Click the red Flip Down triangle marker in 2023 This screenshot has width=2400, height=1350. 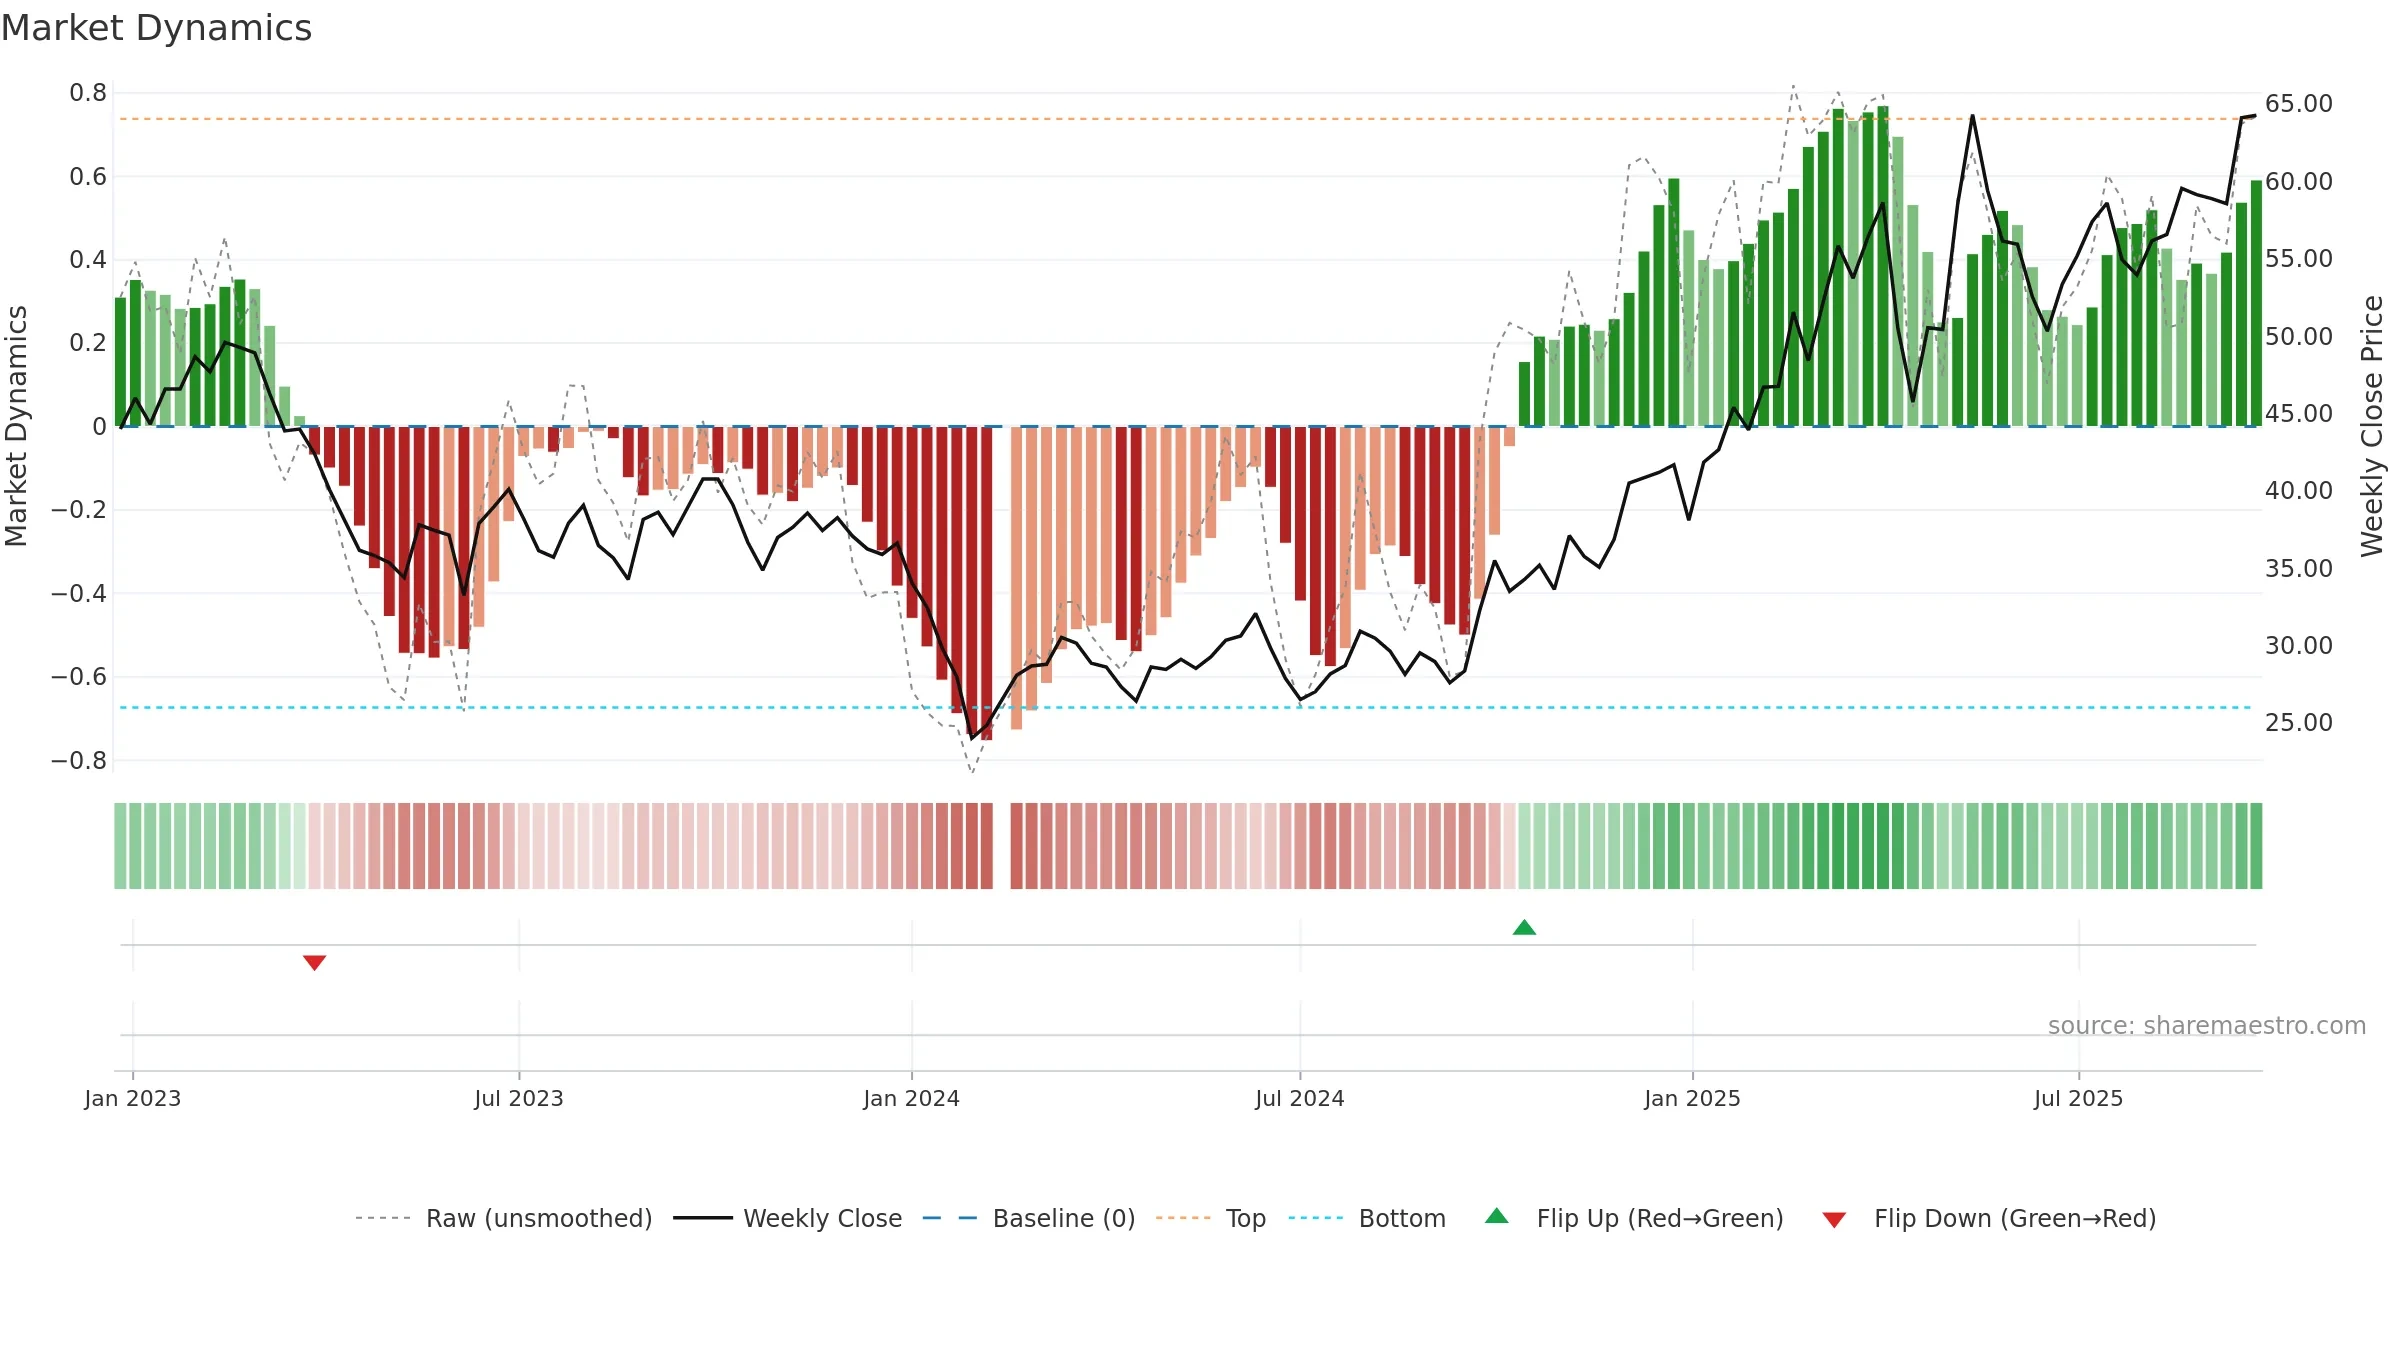pyautogui.click(x=314, y=963)
